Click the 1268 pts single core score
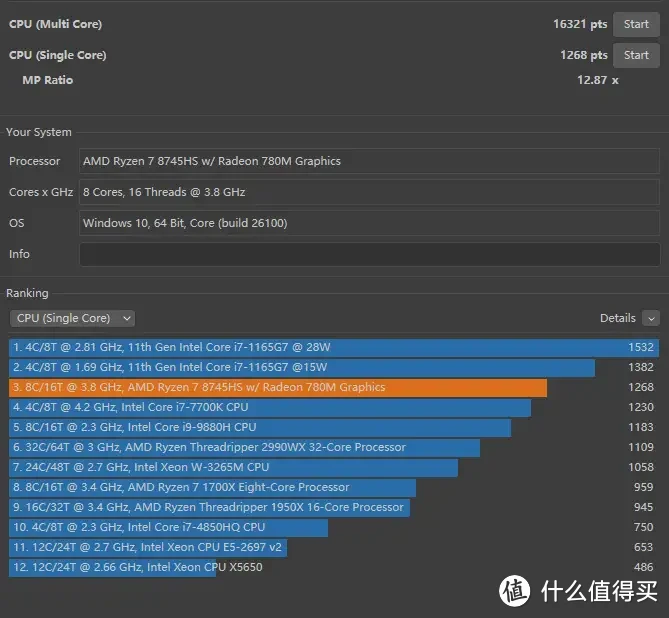 pyautogui.click(x=584, y=55)
